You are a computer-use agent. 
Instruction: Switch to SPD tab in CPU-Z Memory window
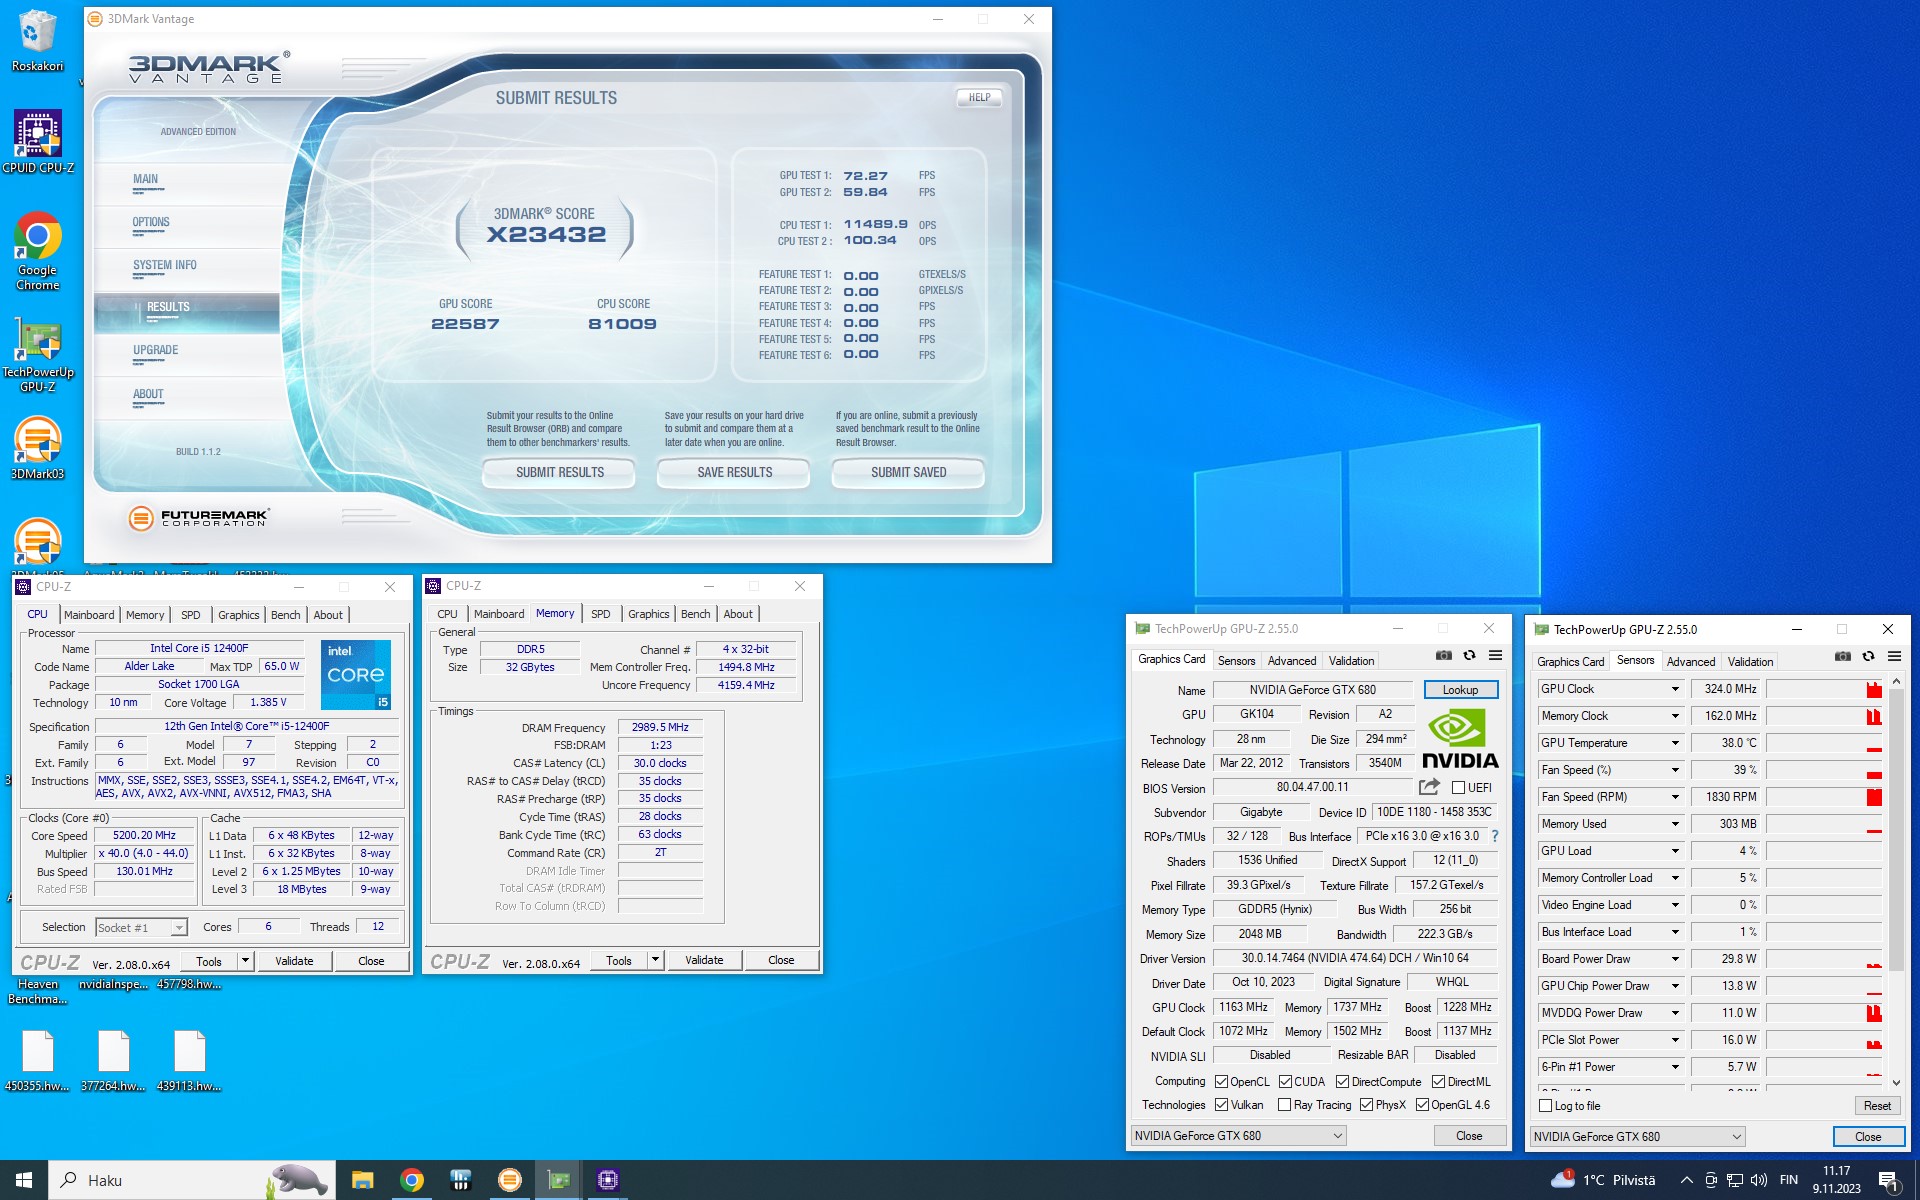point(600,614)
